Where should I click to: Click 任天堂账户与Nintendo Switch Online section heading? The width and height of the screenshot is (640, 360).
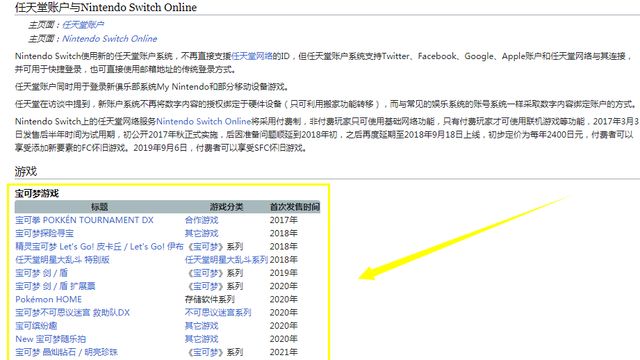[106, 7]
